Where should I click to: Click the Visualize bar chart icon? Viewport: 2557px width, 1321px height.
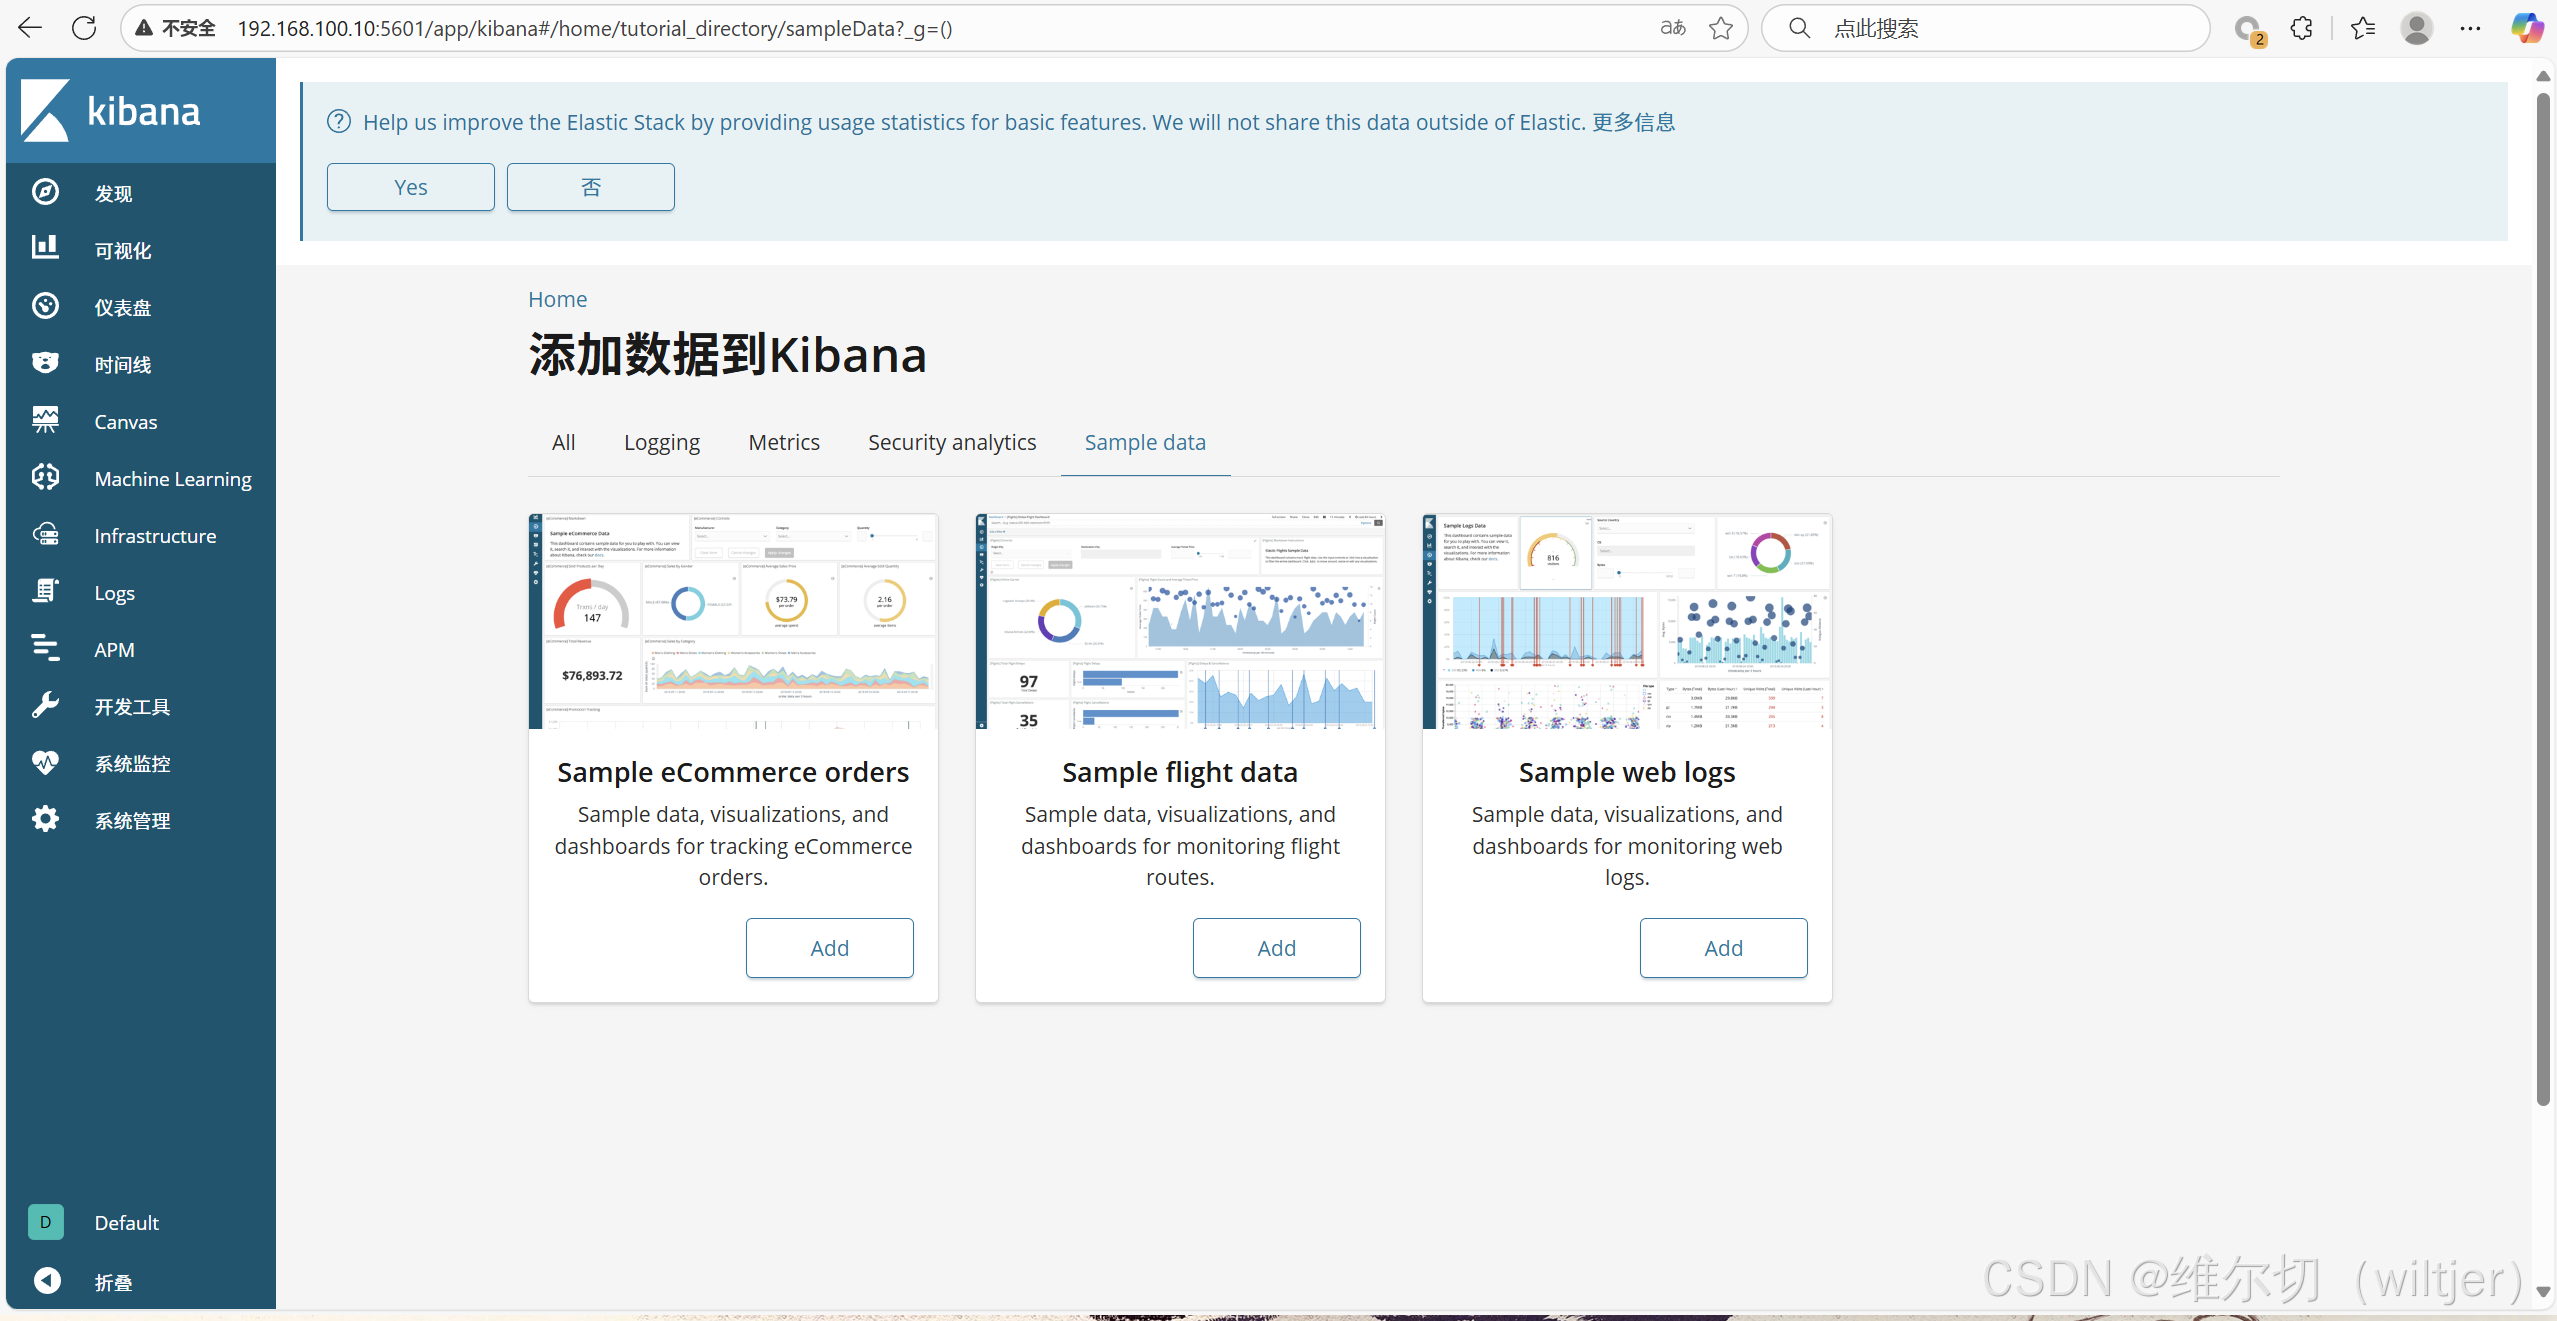[45, 248]
